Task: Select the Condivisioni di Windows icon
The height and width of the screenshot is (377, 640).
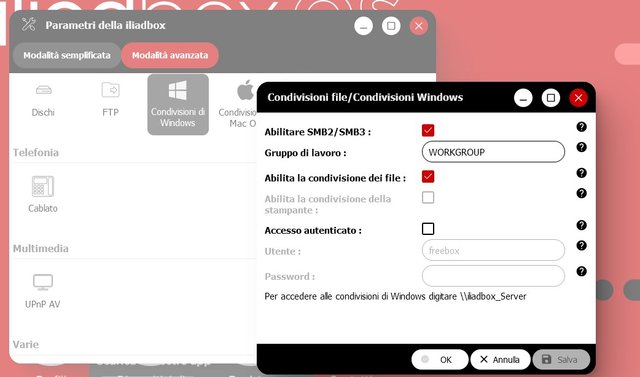Action: click(x=178, y=104)
